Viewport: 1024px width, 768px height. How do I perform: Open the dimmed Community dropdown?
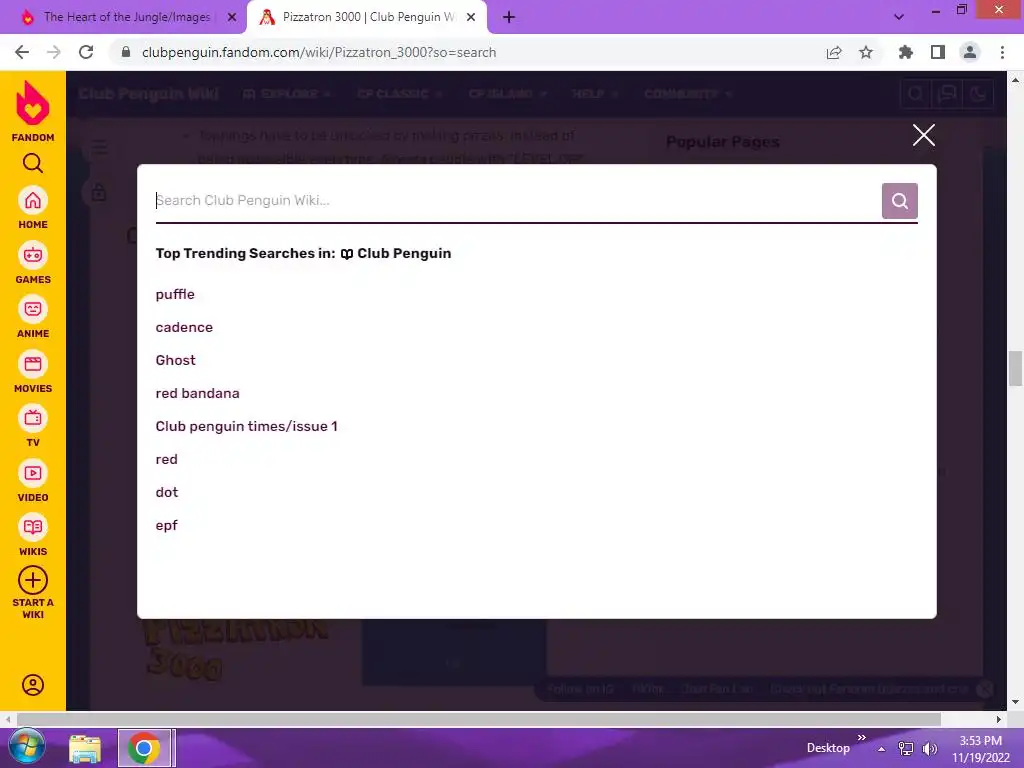pyautogui.click(x=688, y=94)
